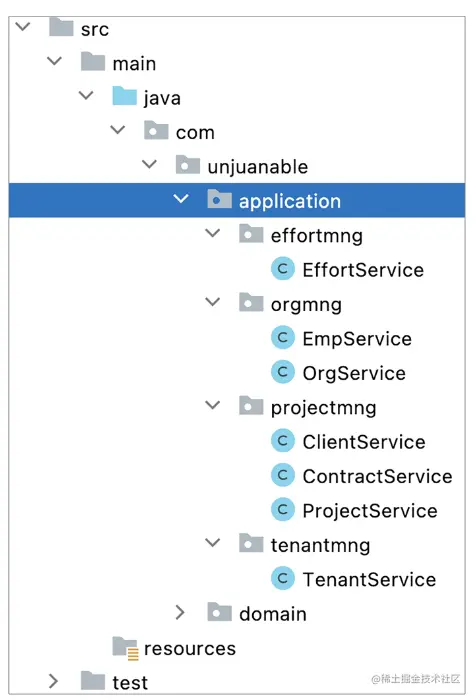
Task: Collapse the application package chevron
Action: pyautogui.click(x=181, y=199)
